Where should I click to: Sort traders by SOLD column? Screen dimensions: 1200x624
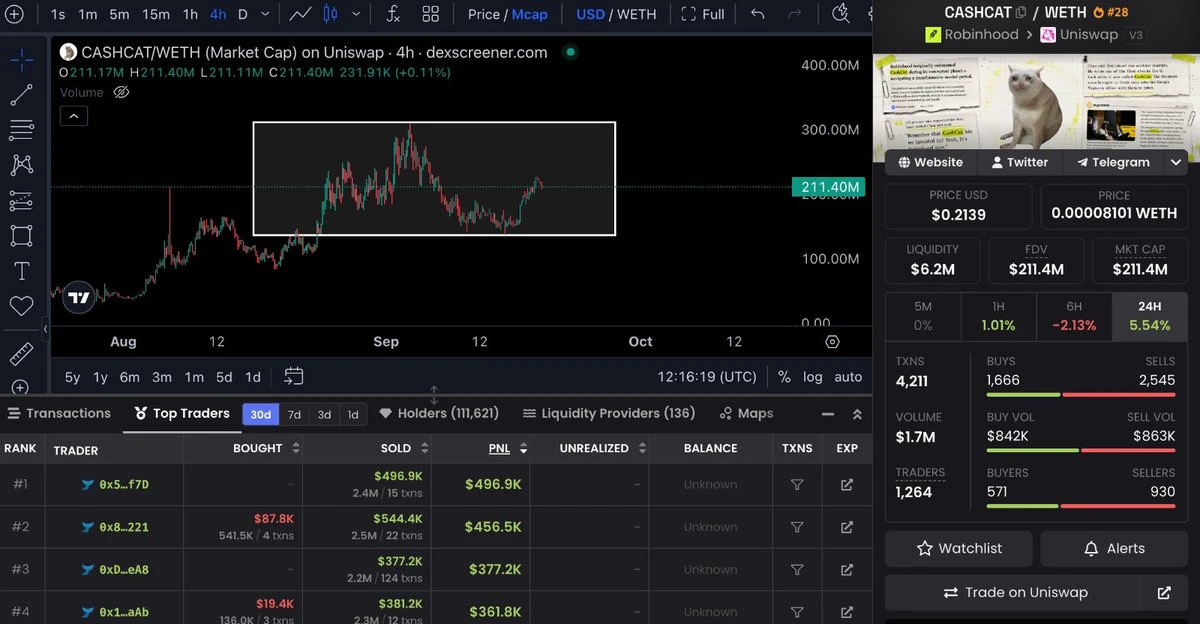(x=404, y=448)
